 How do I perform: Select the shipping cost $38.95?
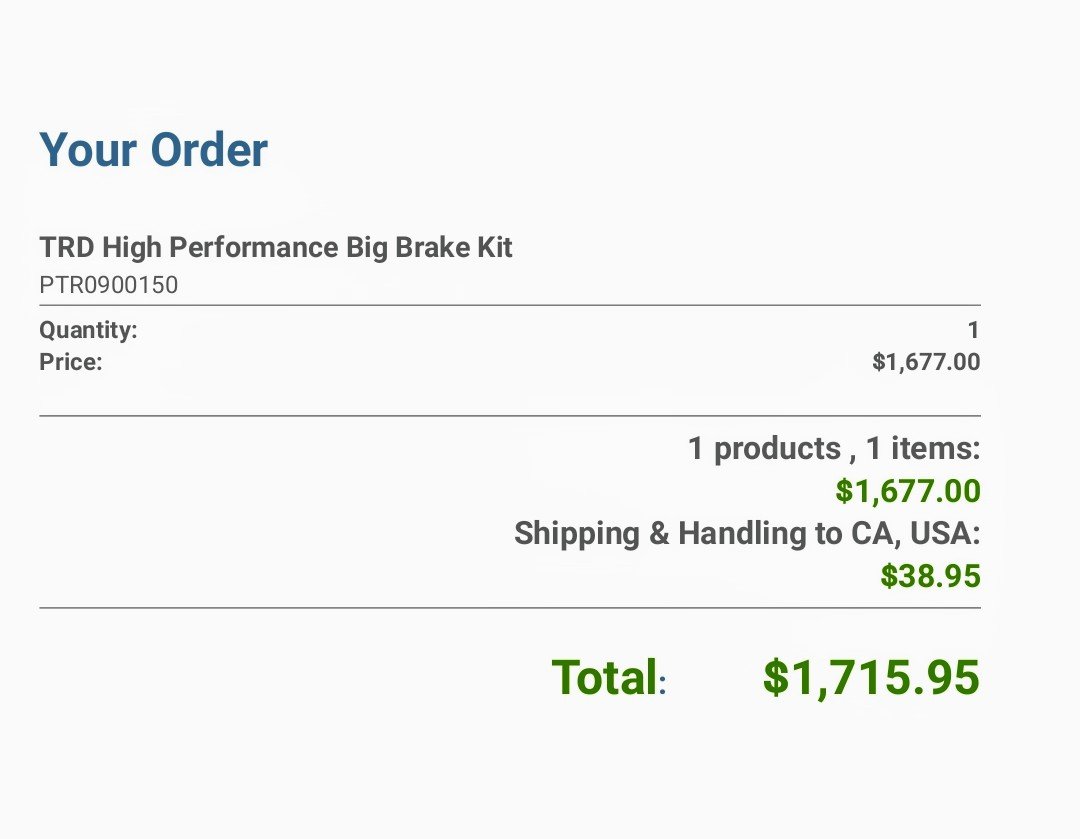tap(931, 576)
